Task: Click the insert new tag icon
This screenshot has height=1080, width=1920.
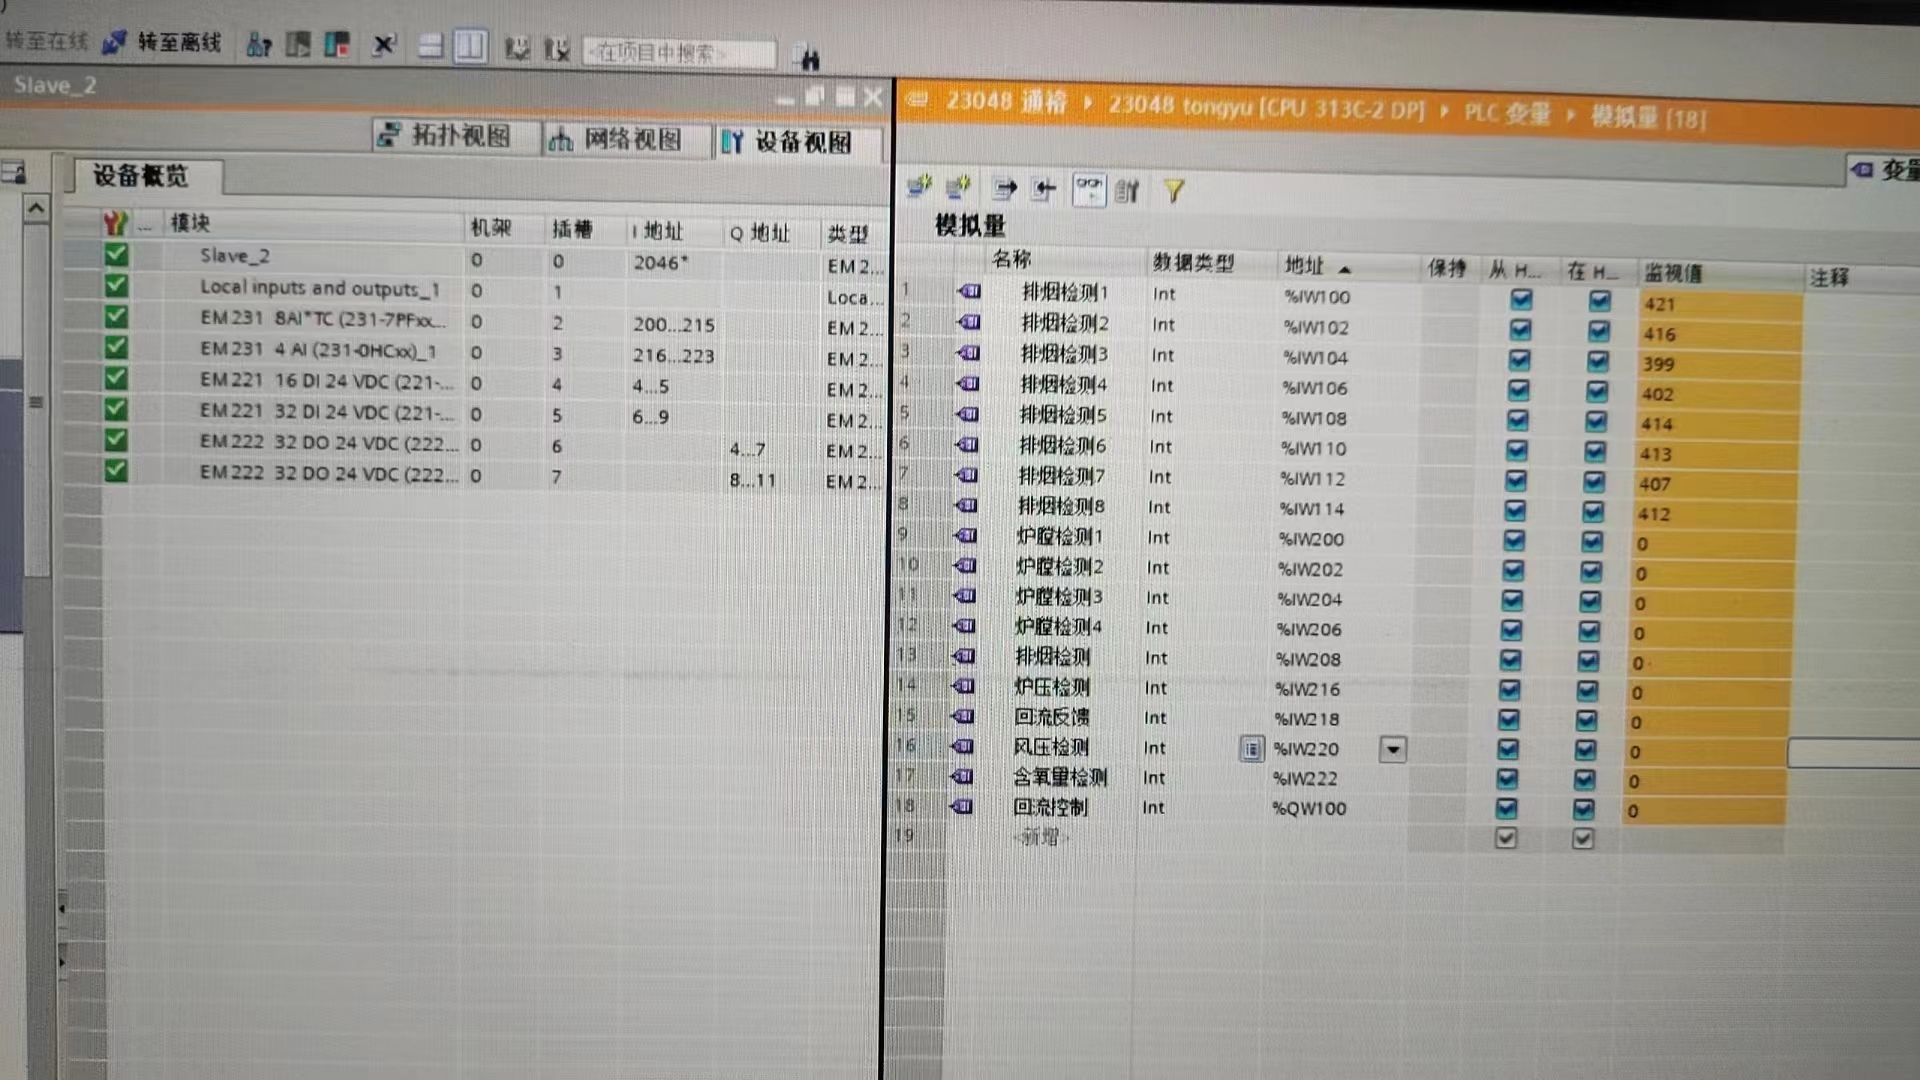Action: pyautogui.click(x=919, y=186)
